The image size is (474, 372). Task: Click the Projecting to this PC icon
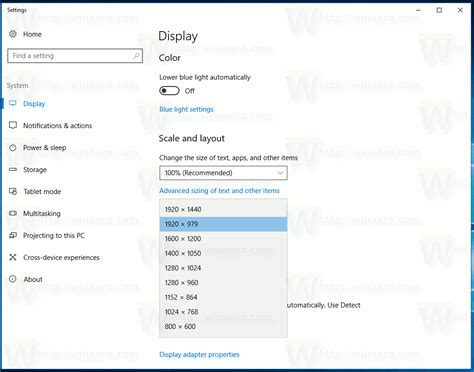(x=13, y=235)
